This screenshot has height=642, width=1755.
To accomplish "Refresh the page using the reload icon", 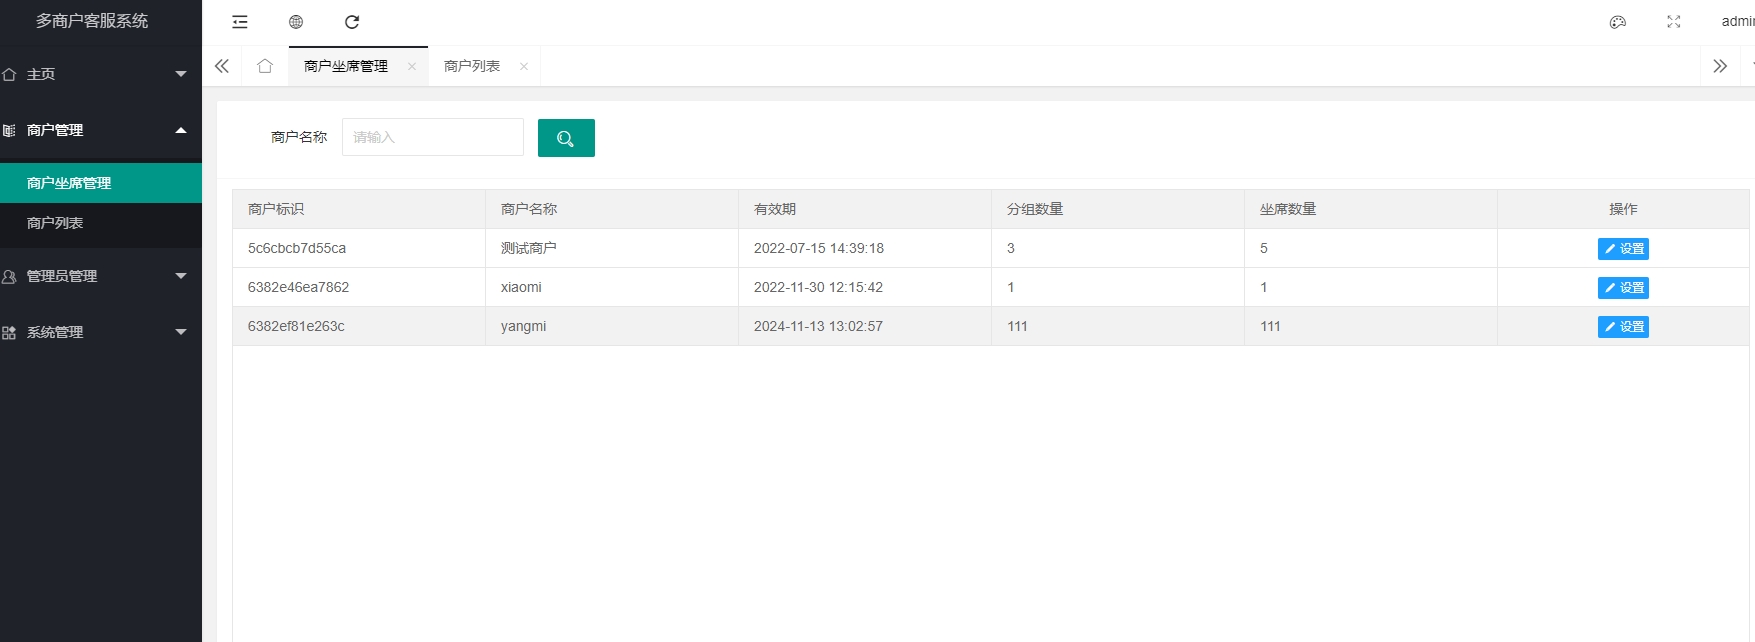I will (x=352, y=22).
